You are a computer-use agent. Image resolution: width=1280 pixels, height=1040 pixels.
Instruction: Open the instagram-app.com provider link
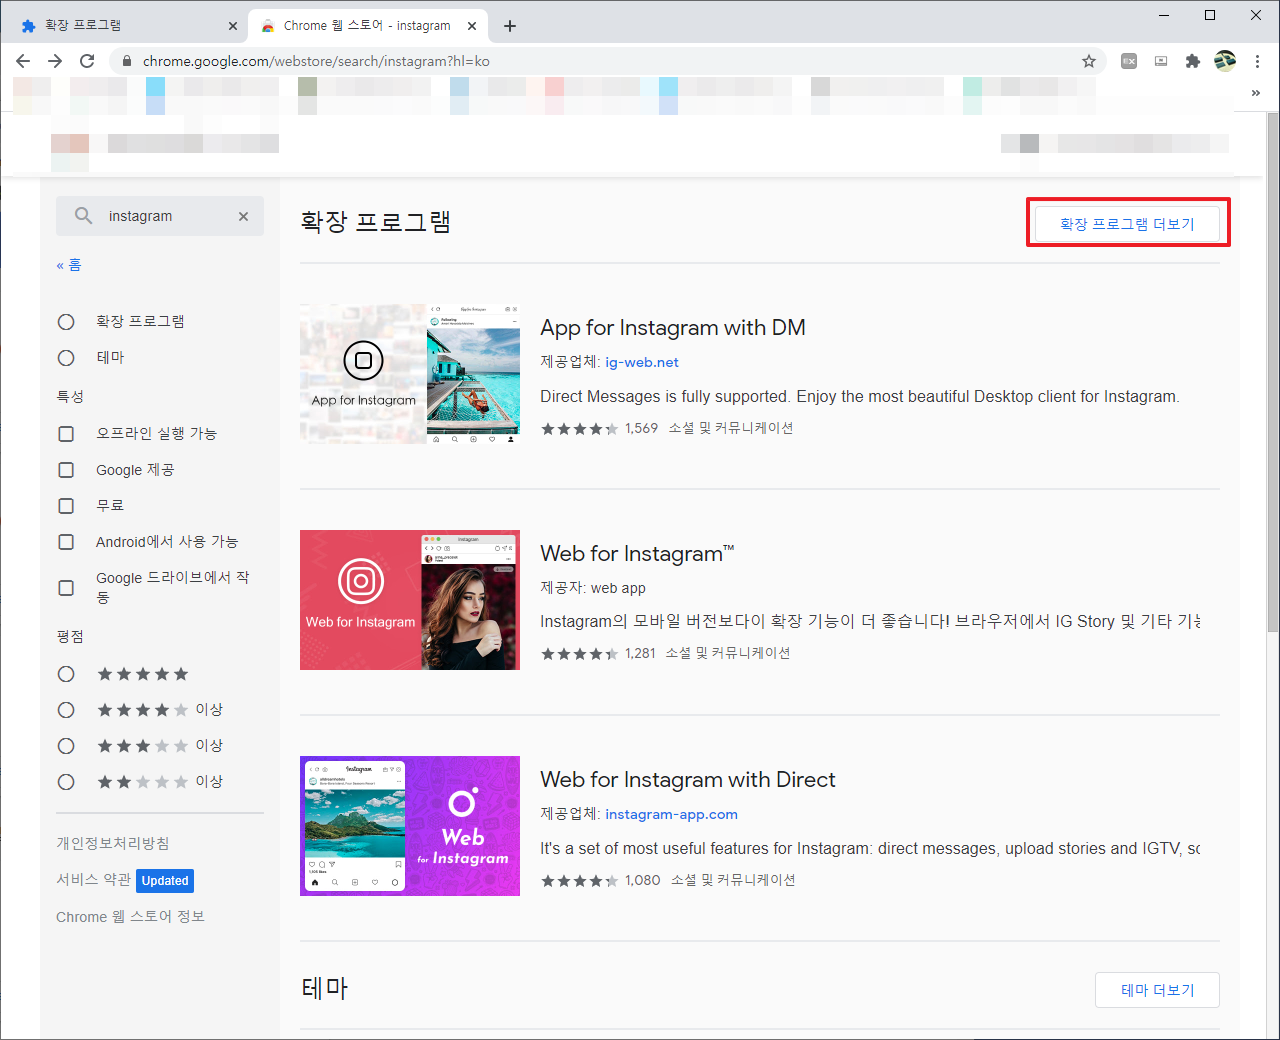671,814
